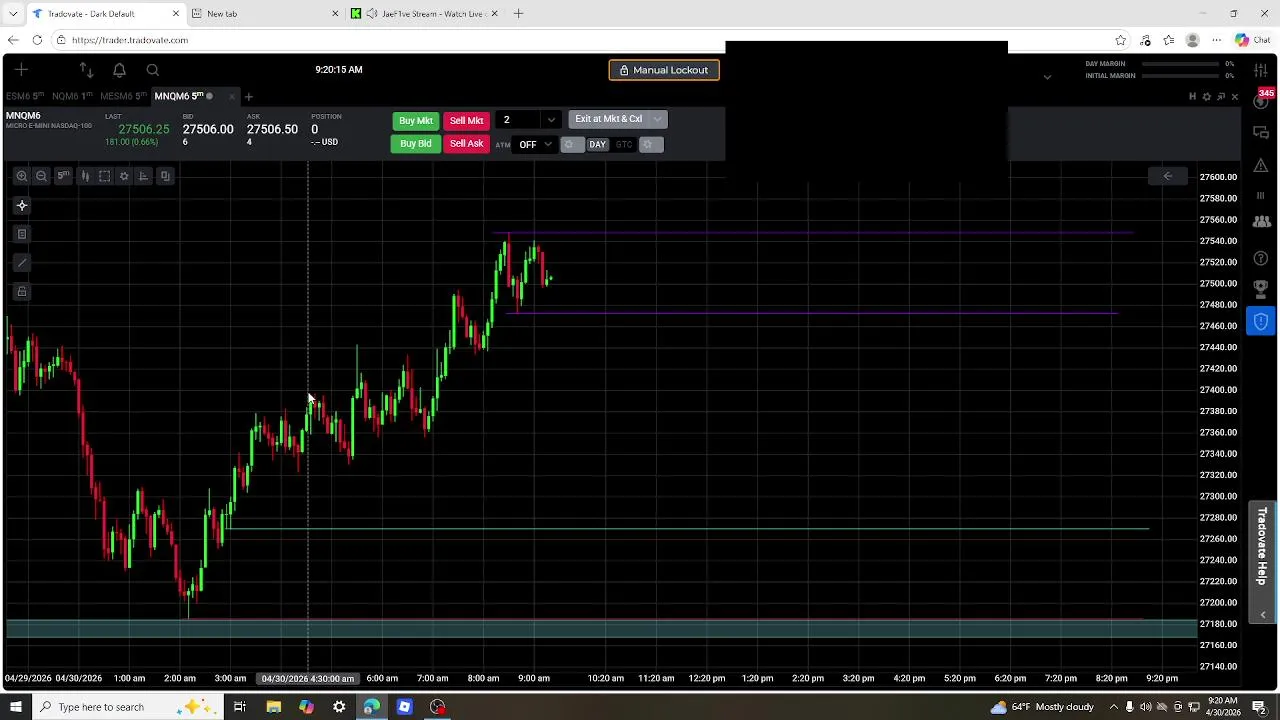Open the up-down arrows orders icon
The height and width of the screenshot is (720, 1280).
tap(86, 70)
